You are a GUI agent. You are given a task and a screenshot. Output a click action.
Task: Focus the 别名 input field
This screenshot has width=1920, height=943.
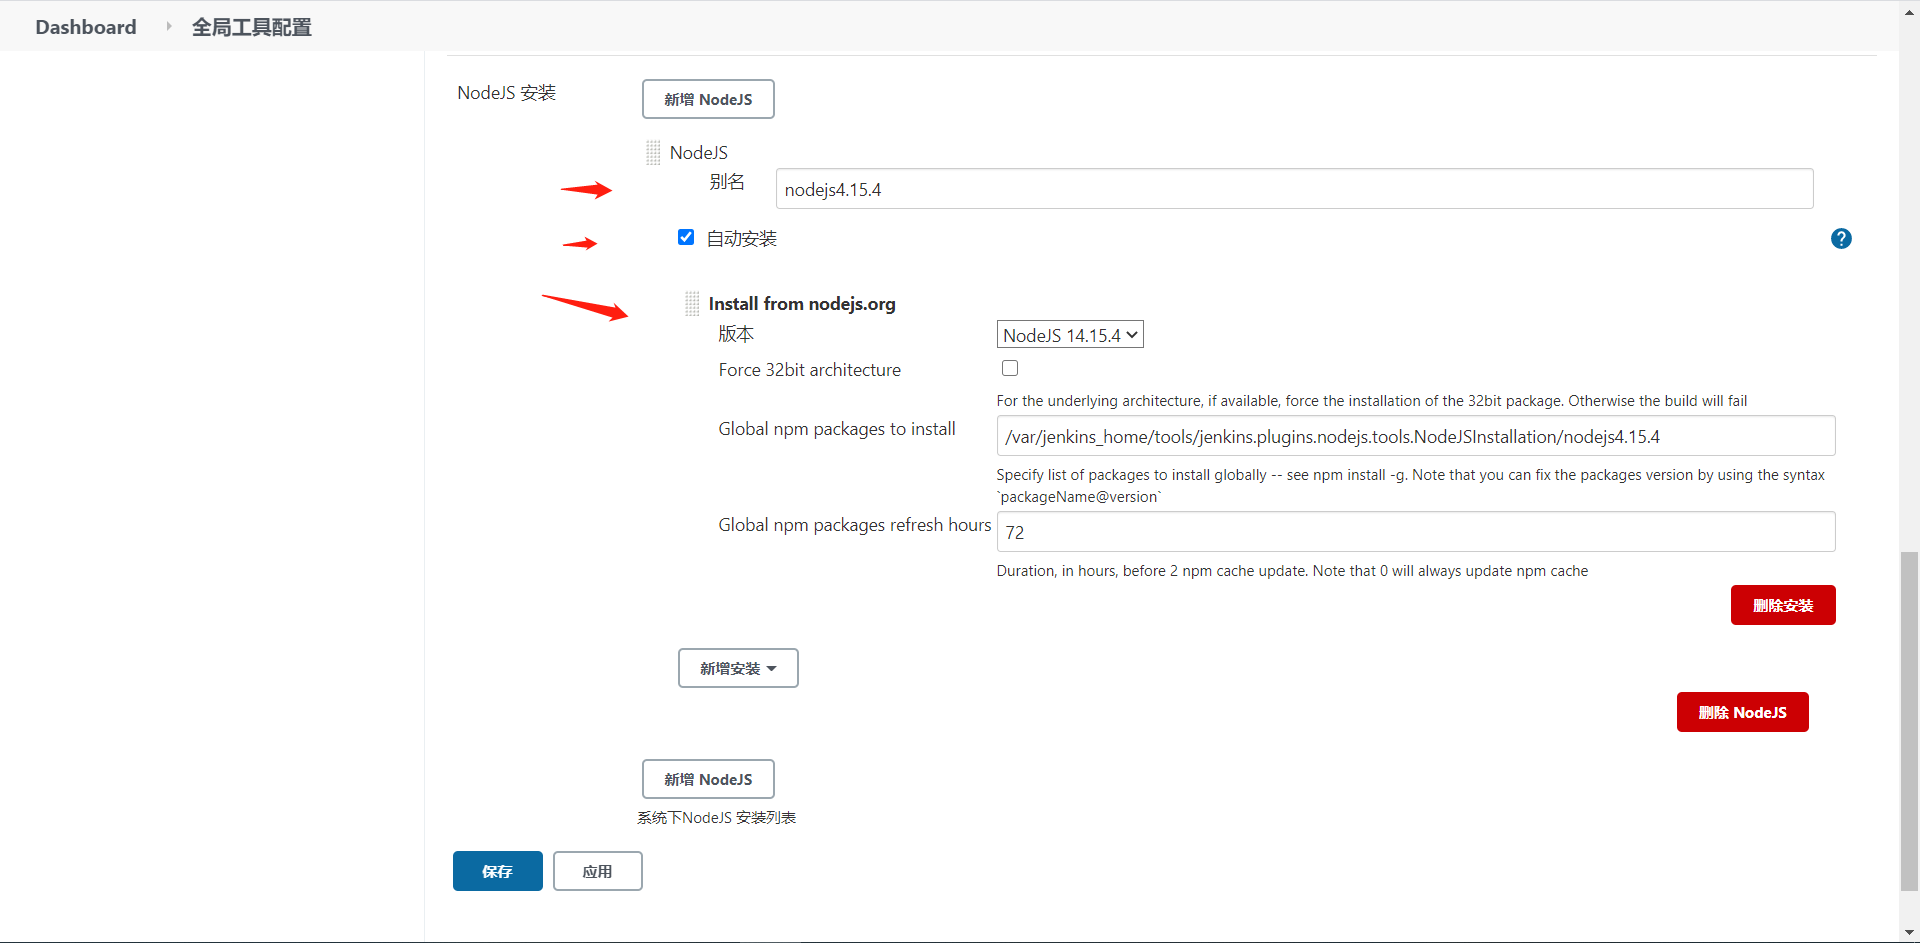[x=1294, y=189]
